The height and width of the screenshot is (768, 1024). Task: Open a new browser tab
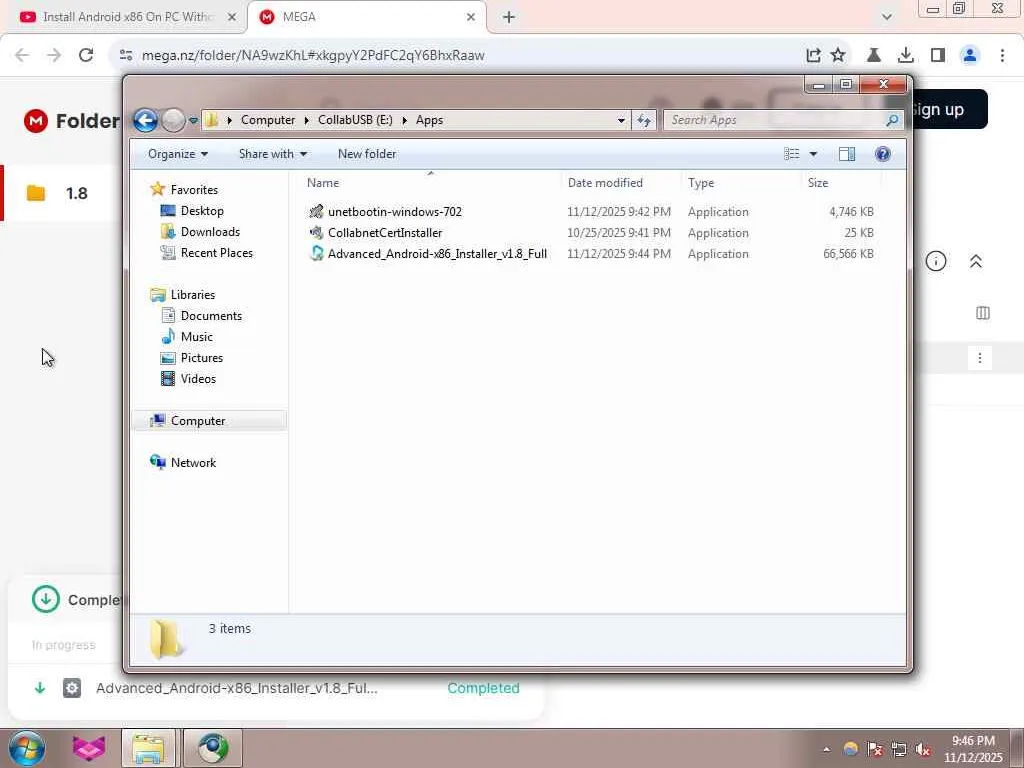point(509,17)
